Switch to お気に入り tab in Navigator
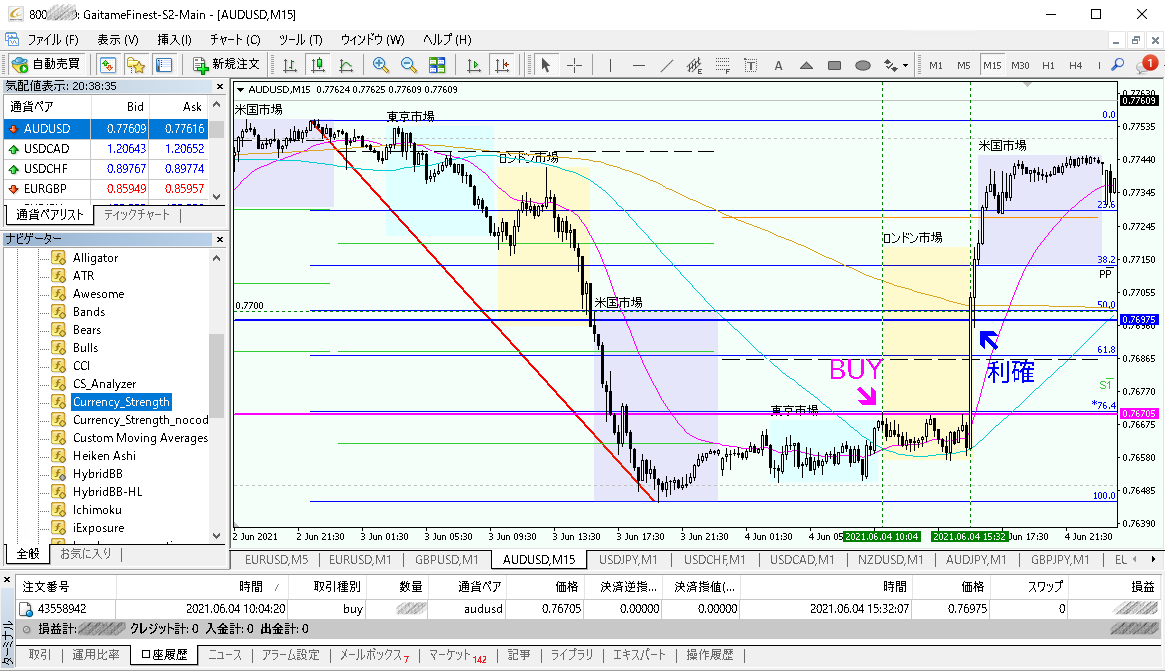This screenshot has height=671, width=1165. point(85,554)
